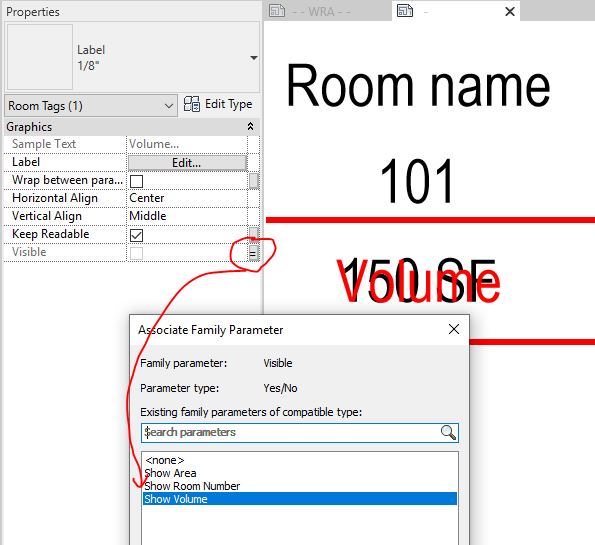This screenshot has height=545, width=595.
Task: Click the Edit Type button label
Action: [228, 104]
